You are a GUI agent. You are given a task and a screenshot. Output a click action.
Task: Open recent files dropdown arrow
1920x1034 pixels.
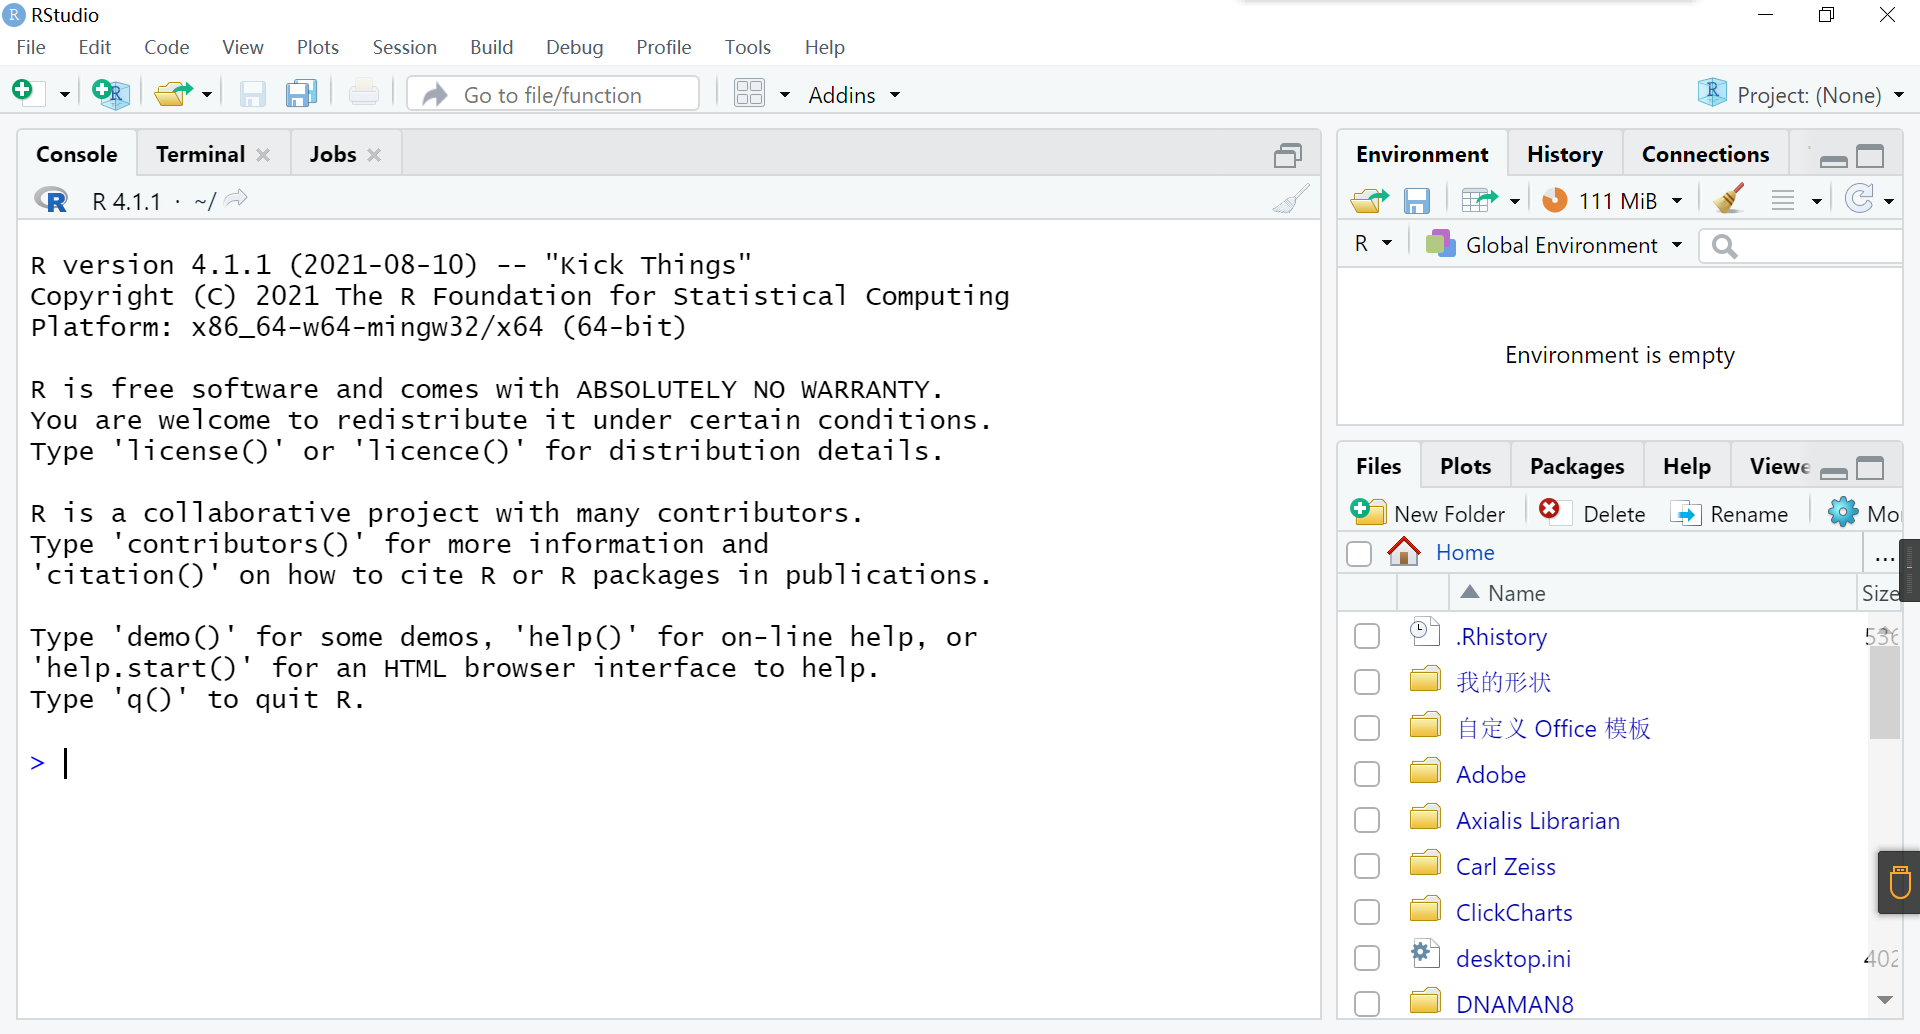pyautogui.click(x=207, y=95)
